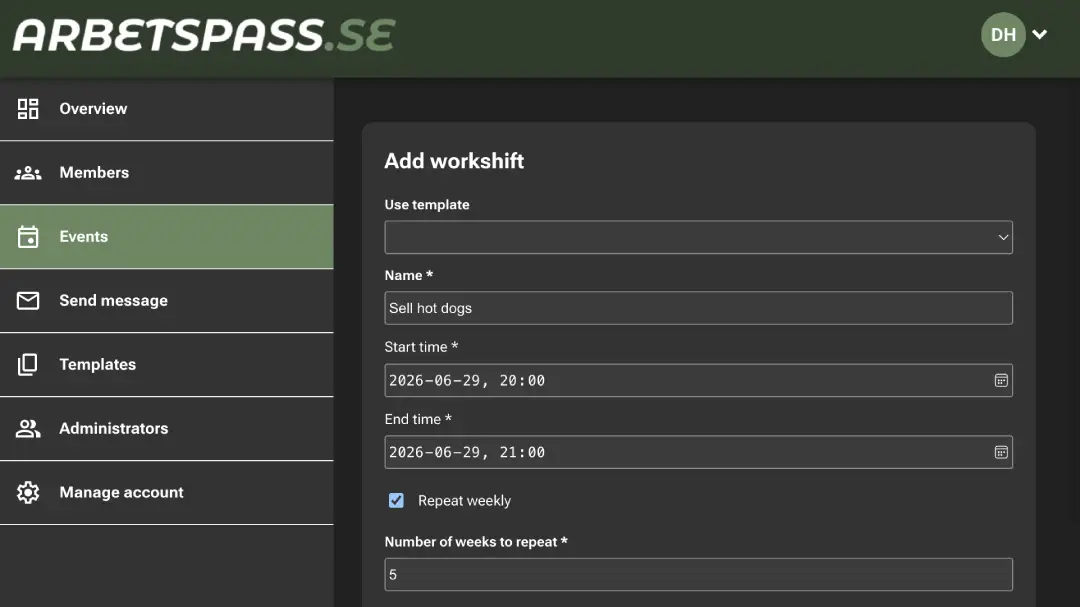Click the Manage account gear icon
This screenshot has height=607, width=1080.
pyautogui.click(x=28, y=493)
